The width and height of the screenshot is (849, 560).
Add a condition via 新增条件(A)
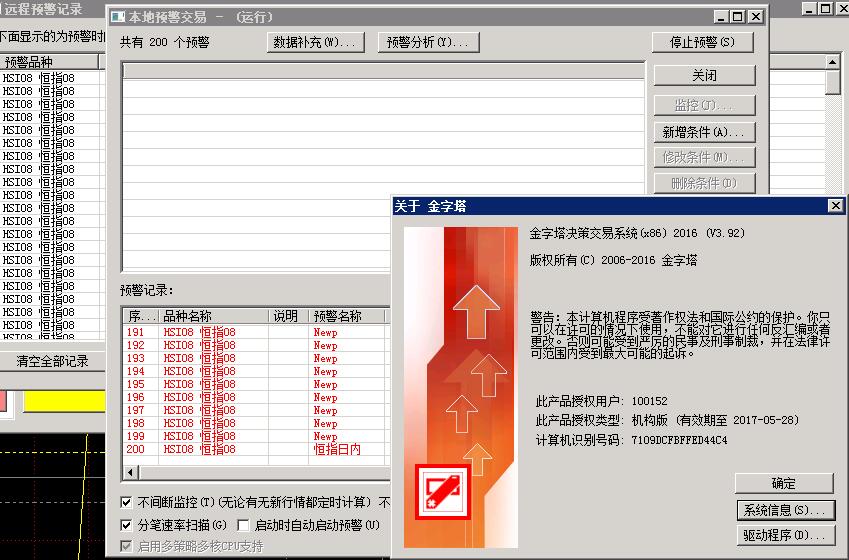[x=704, y=132]
